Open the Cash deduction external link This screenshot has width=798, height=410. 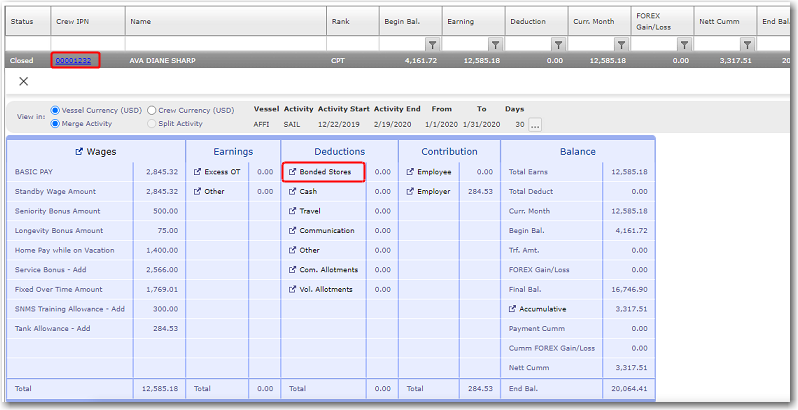point(292,191)
